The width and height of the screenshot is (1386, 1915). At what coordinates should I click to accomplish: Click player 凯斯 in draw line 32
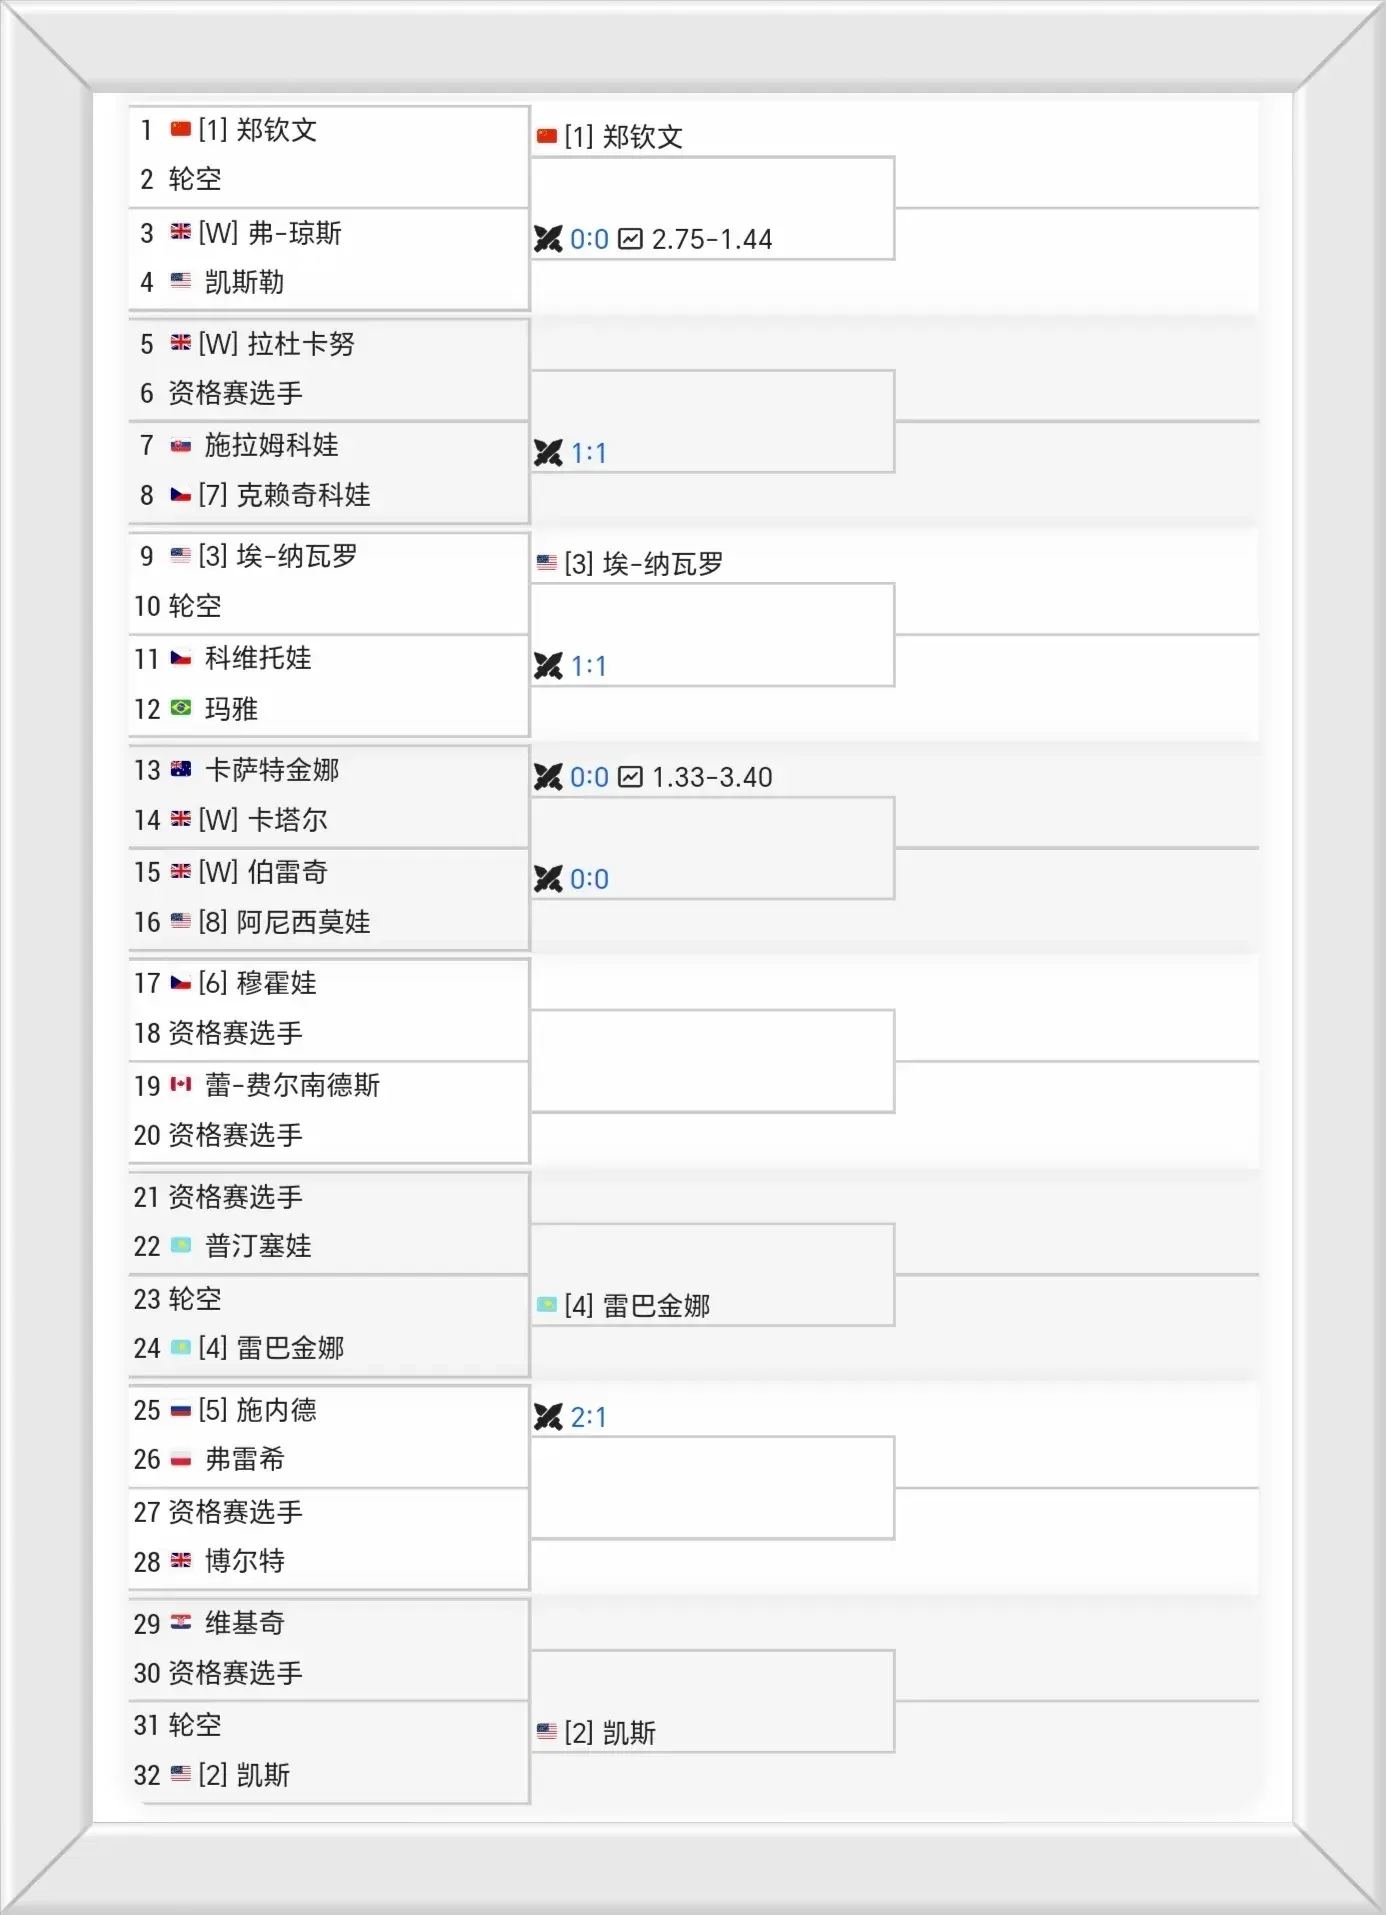coord(263,1775)
